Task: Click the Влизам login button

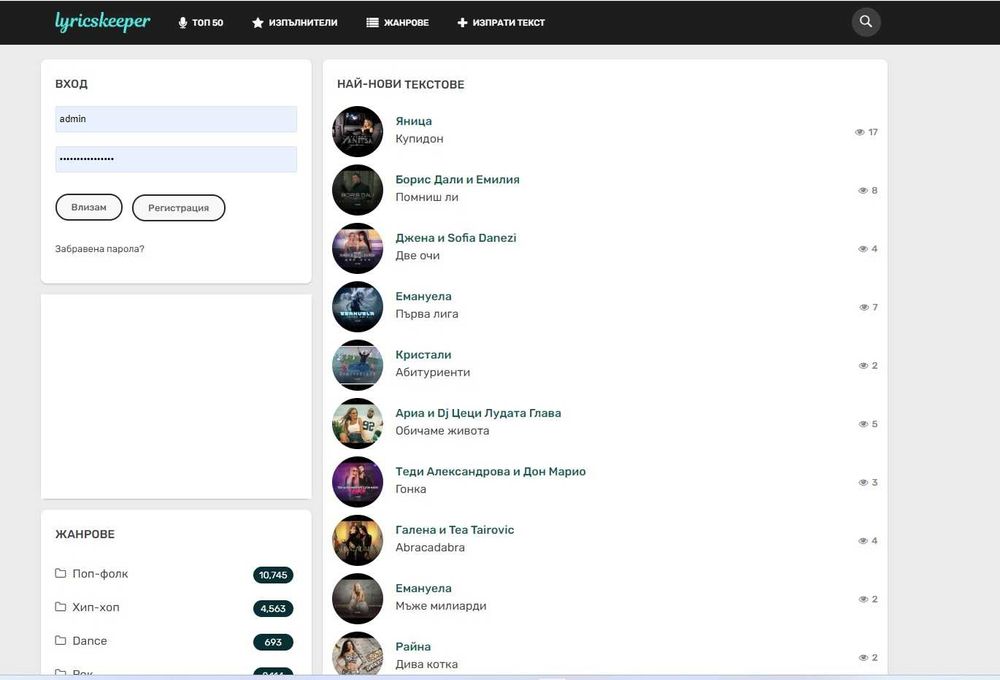Action: (x=89, y=207)
